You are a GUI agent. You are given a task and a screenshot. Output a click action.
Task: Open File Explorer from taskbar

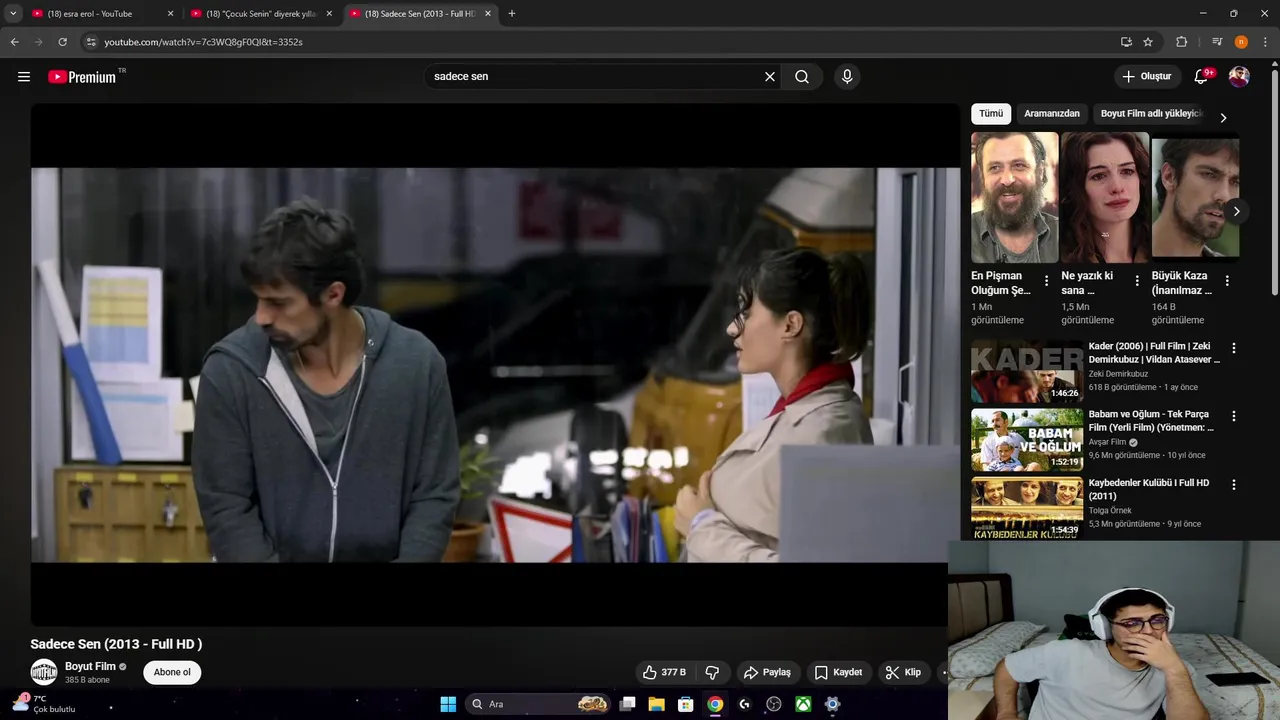pos(656,704)
